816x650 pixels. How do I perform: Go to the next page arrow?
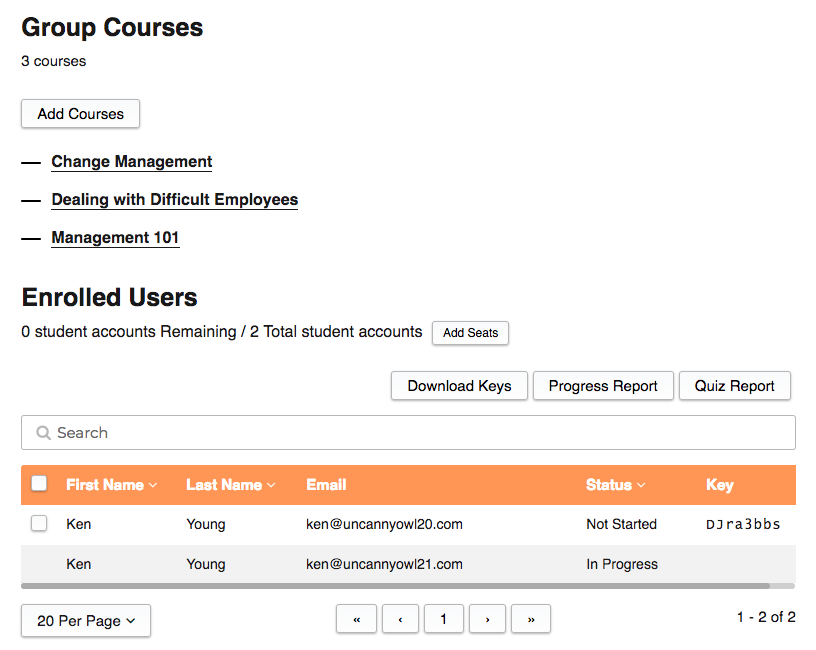487,619
